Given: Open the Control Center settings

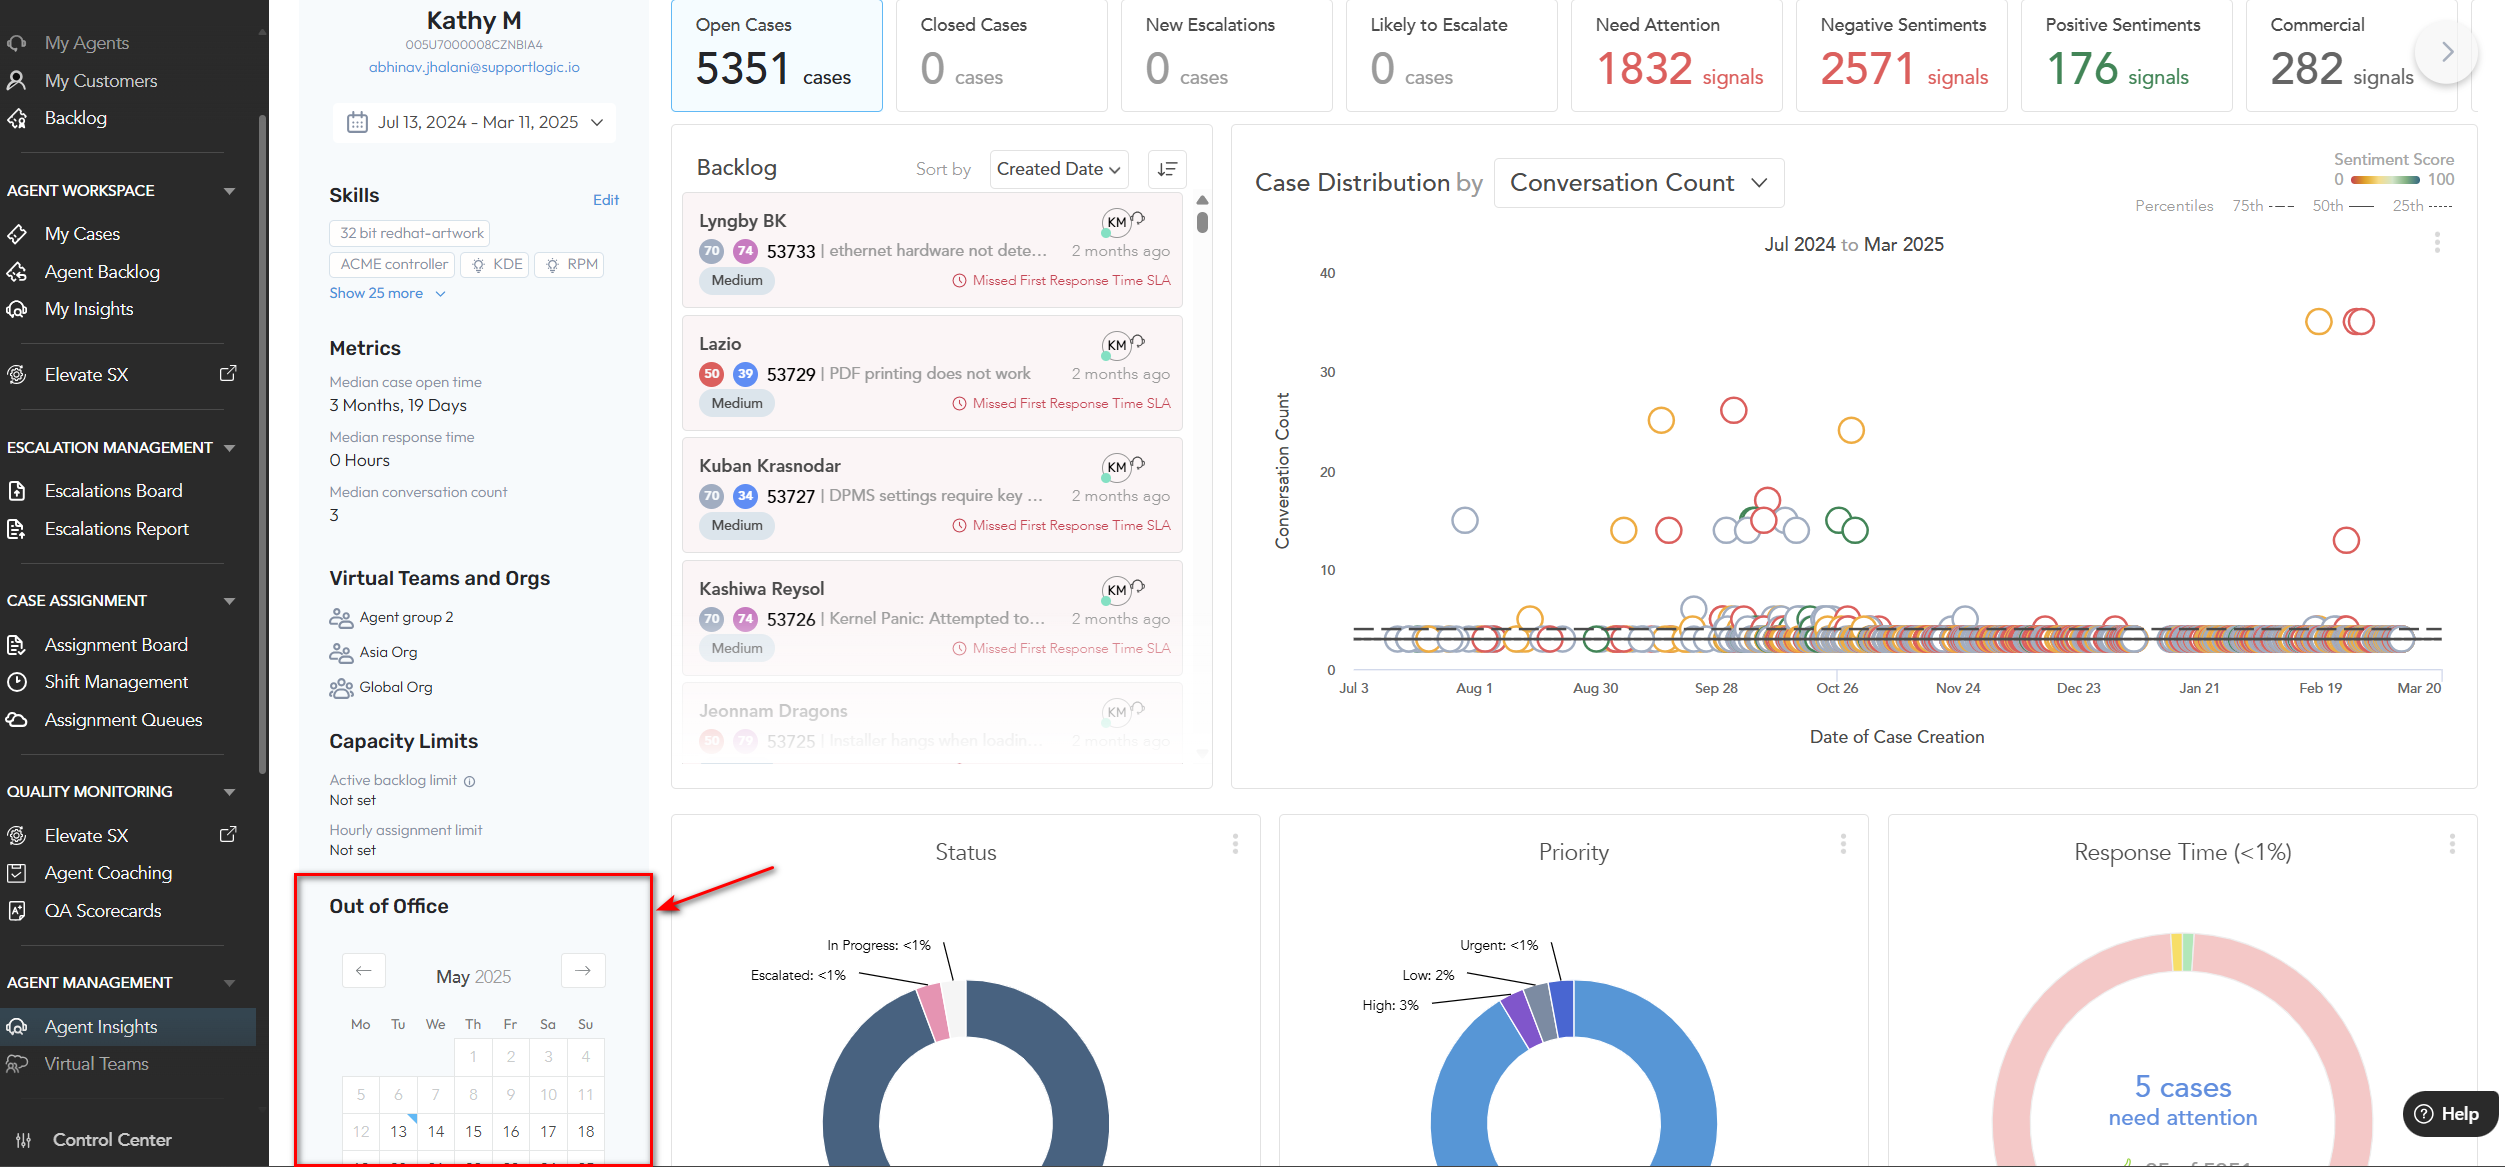Looking at the screenshot, I should (111, 1139).
